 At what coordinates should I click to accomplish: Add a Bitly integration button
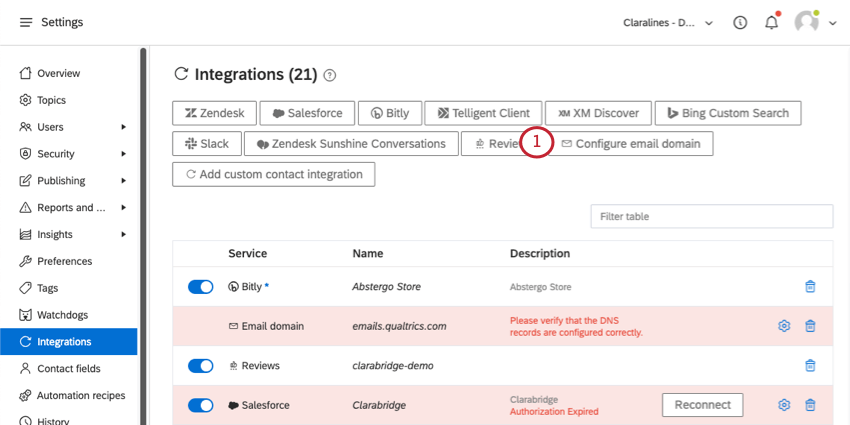(x=390, y=113)
